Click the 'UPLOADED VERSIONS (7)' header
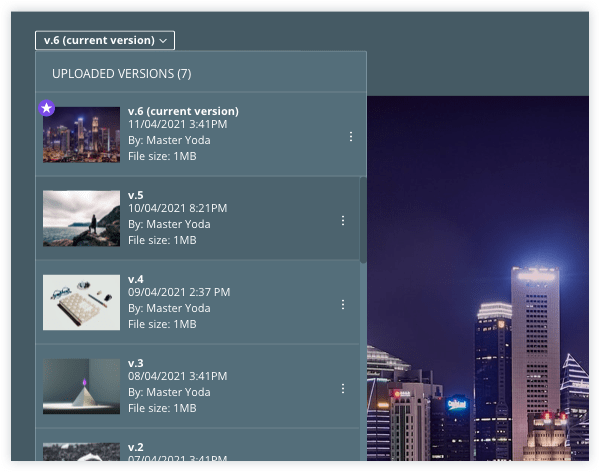This screenshot has height=472, width=600. pyautogui.click(x=122, y=73)
